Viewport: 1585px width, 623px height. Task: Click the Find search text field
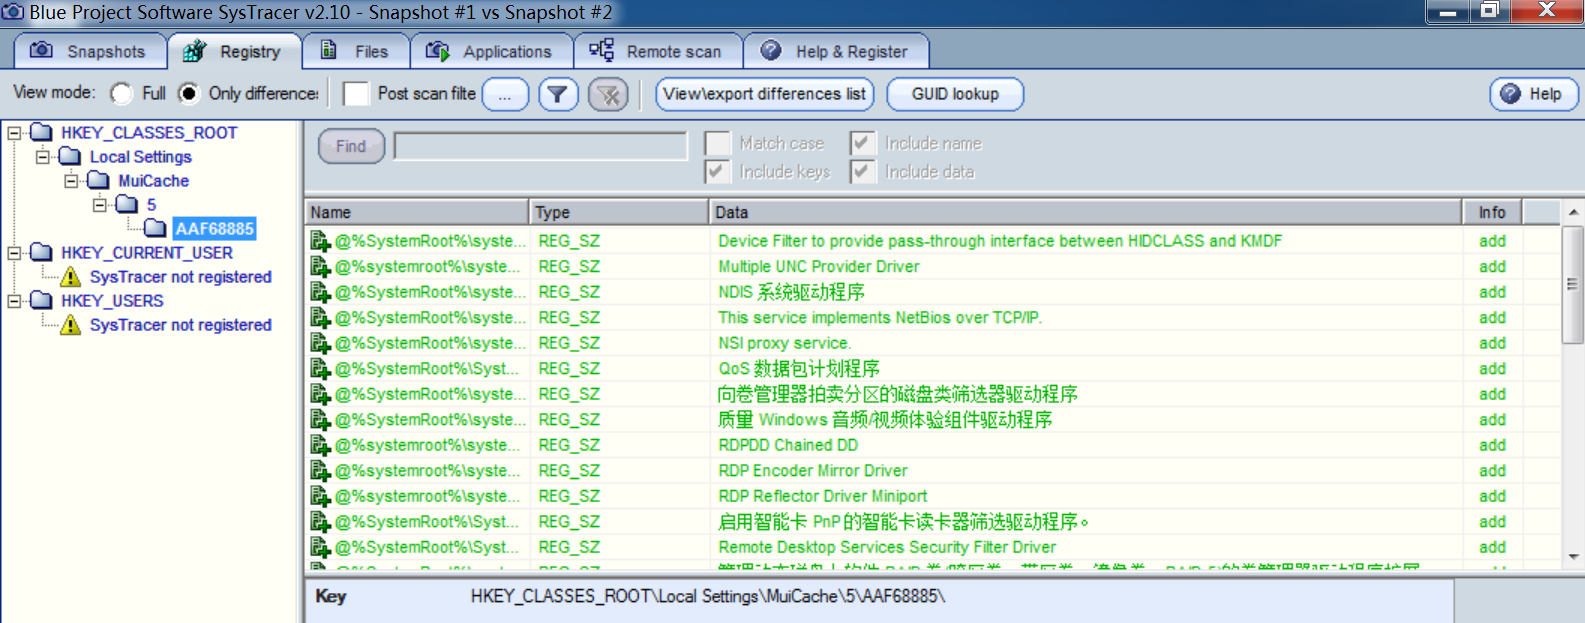pyautogui.click(x=541, y=146)
